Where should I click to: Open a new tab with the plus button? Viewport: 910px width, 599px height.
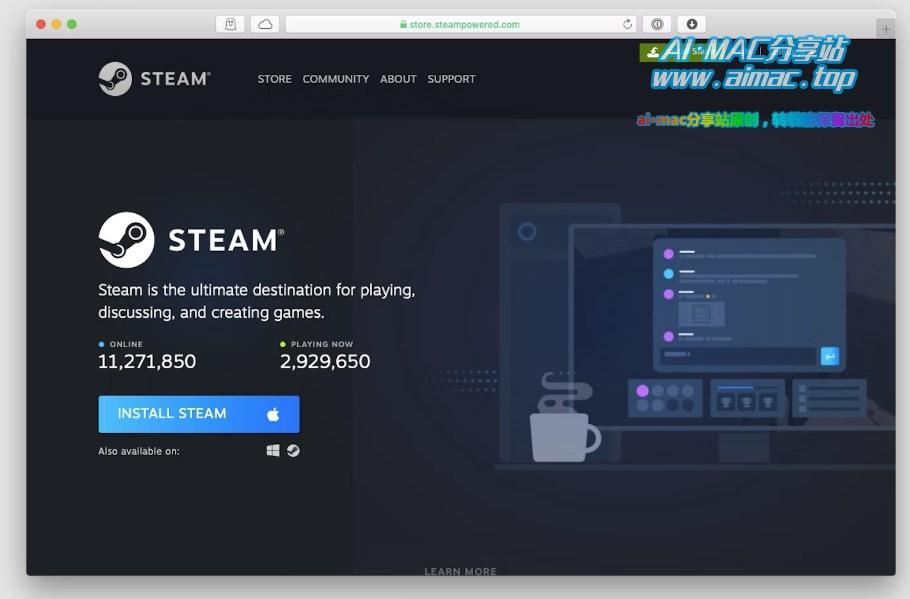pos(886,28)
